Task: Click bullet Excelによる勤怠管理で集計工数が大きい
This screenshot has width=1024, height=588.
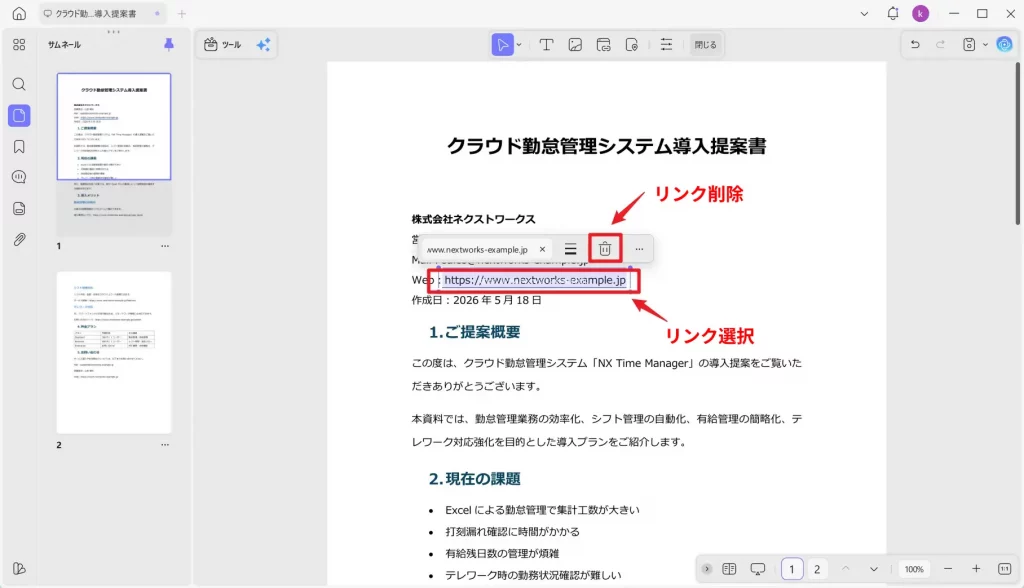Action: (x=542, y=510)
